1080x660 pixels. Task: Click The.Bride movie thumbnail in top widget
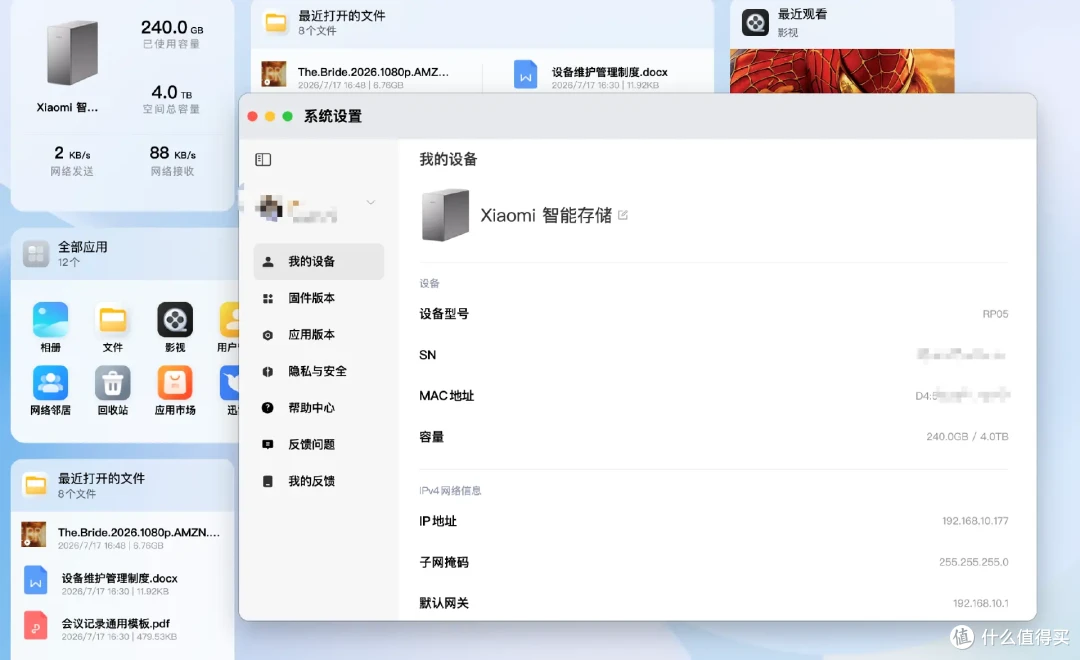click(273, 74)
